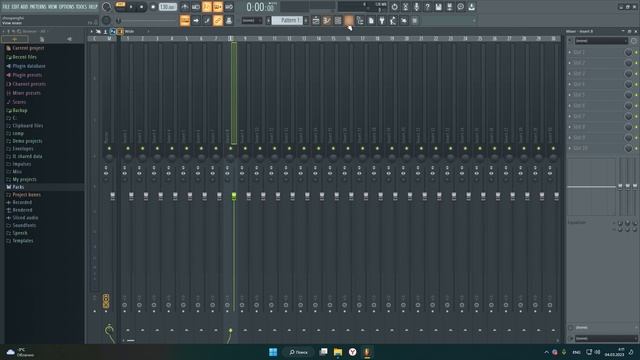Click the record button
This screenshot has height=360, width=640.
153,7
